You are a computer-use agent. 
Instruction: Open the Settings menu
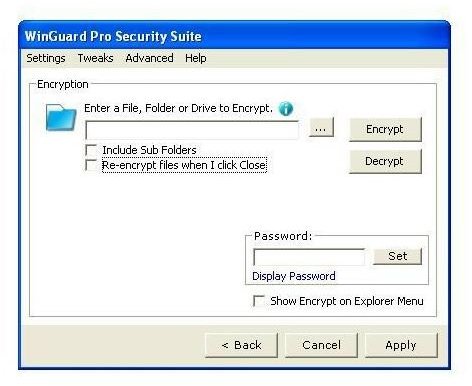click(x=46, y=58)
